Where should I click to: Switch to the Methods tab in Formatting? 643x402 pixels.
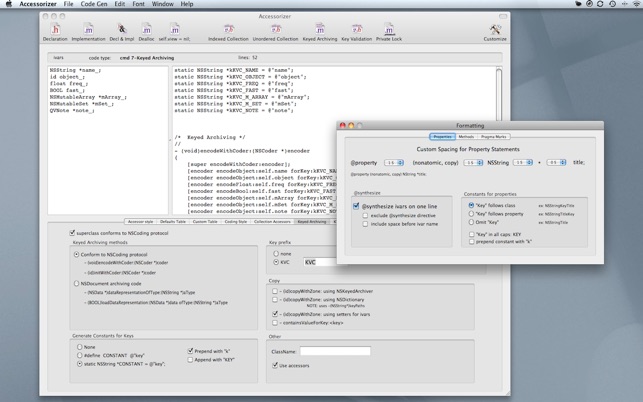point(466,137)
